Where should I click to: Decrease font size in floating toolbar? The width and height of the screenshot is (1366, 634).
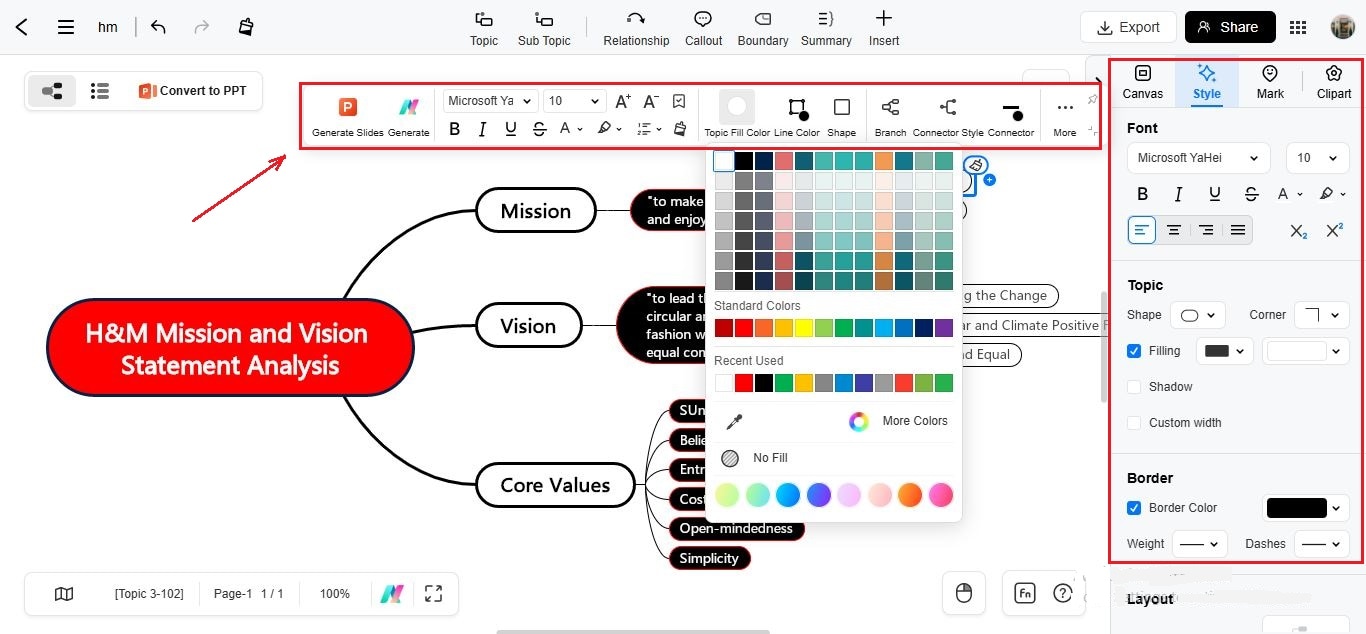click(650, 101)
